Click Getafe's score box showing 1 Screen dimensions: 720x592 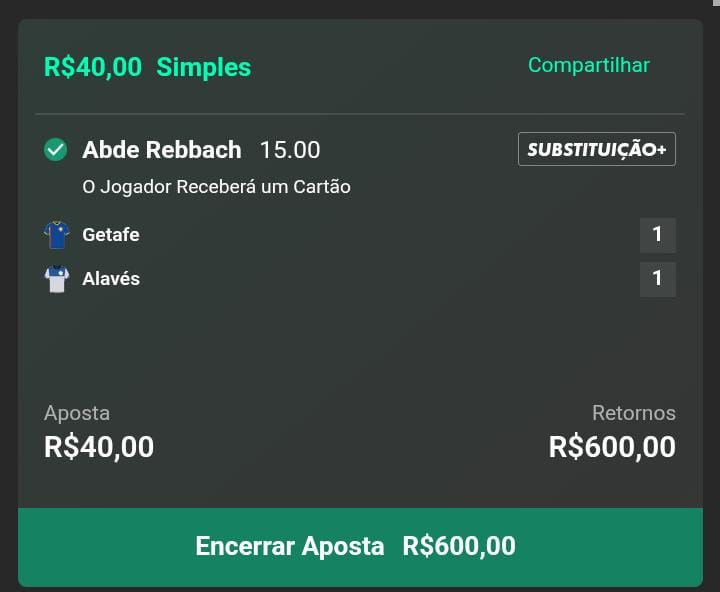(657, 235)
